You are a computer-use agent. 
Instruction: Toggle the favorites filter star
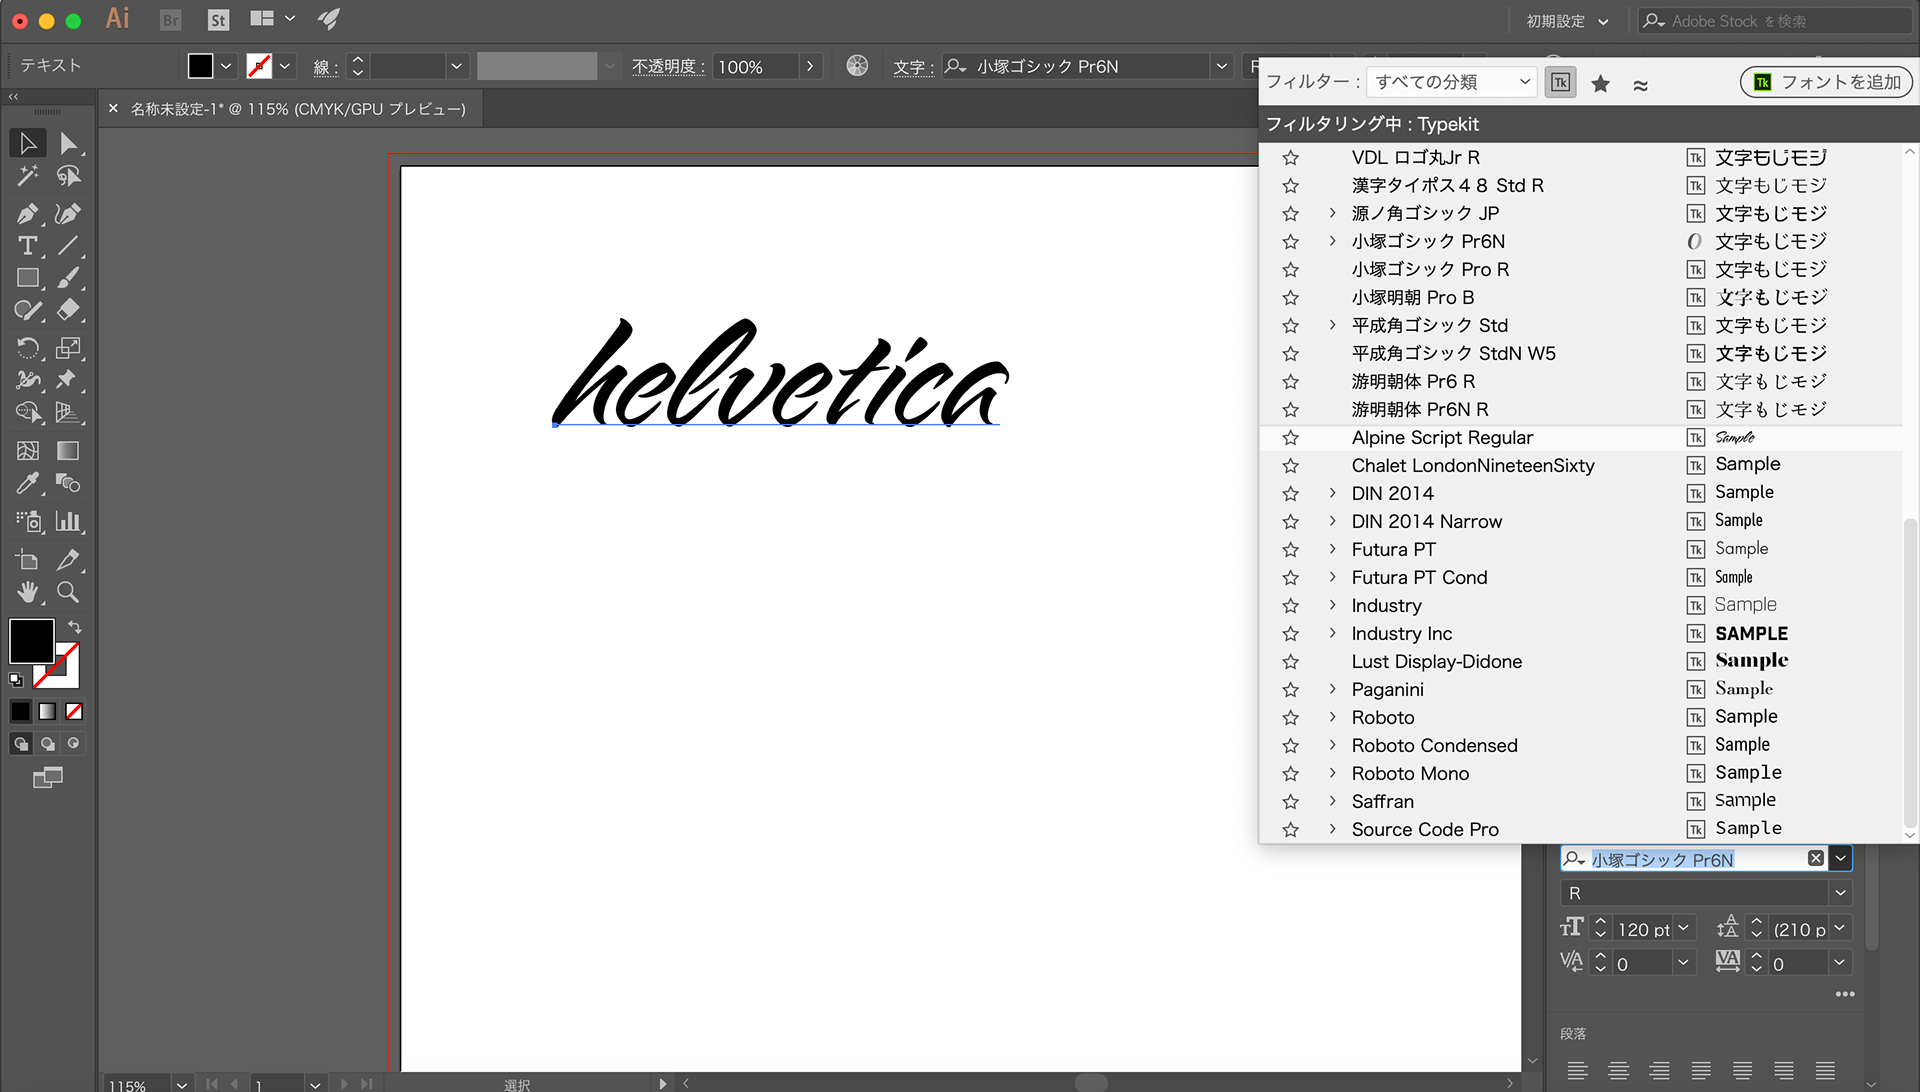point(1601,84)
